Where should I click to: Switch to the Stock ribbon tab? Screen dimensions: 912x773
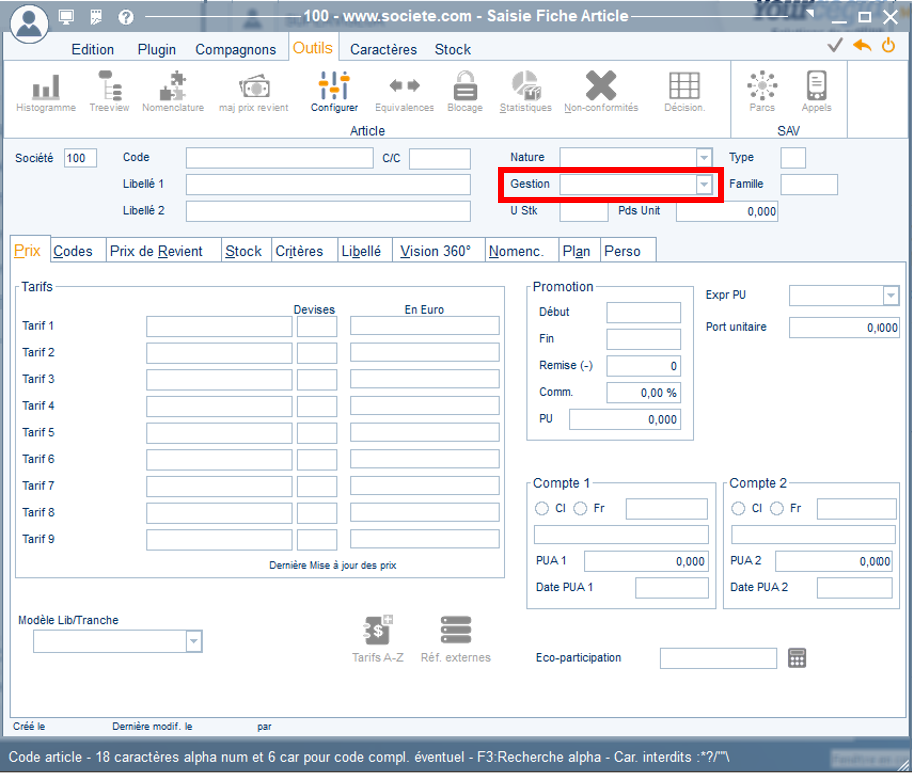(x=453, y=49)
